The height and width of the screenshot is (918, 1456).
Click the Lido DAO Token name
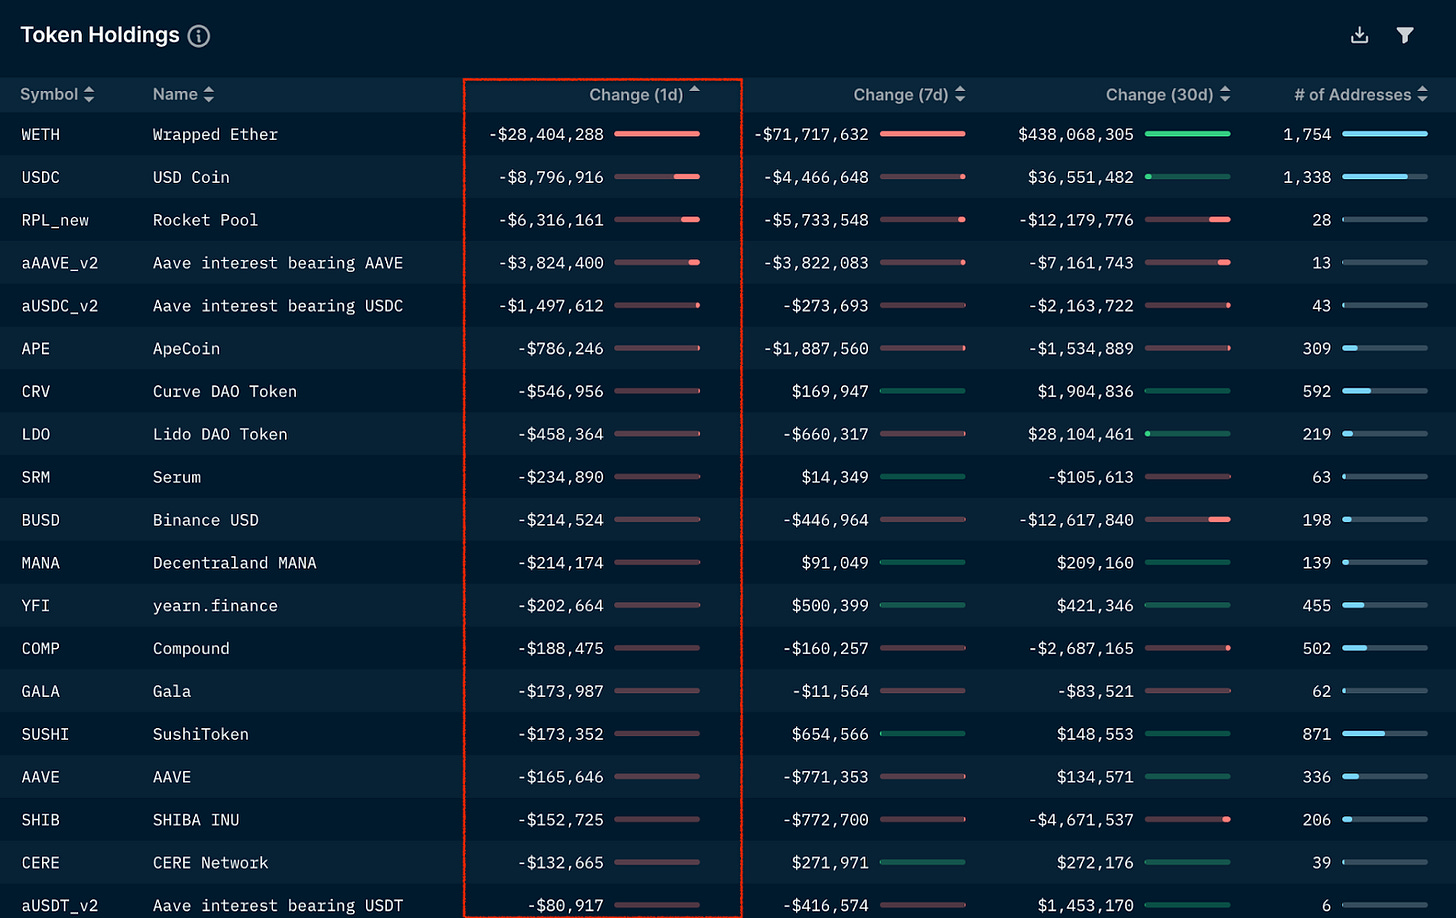coord(220,434)
